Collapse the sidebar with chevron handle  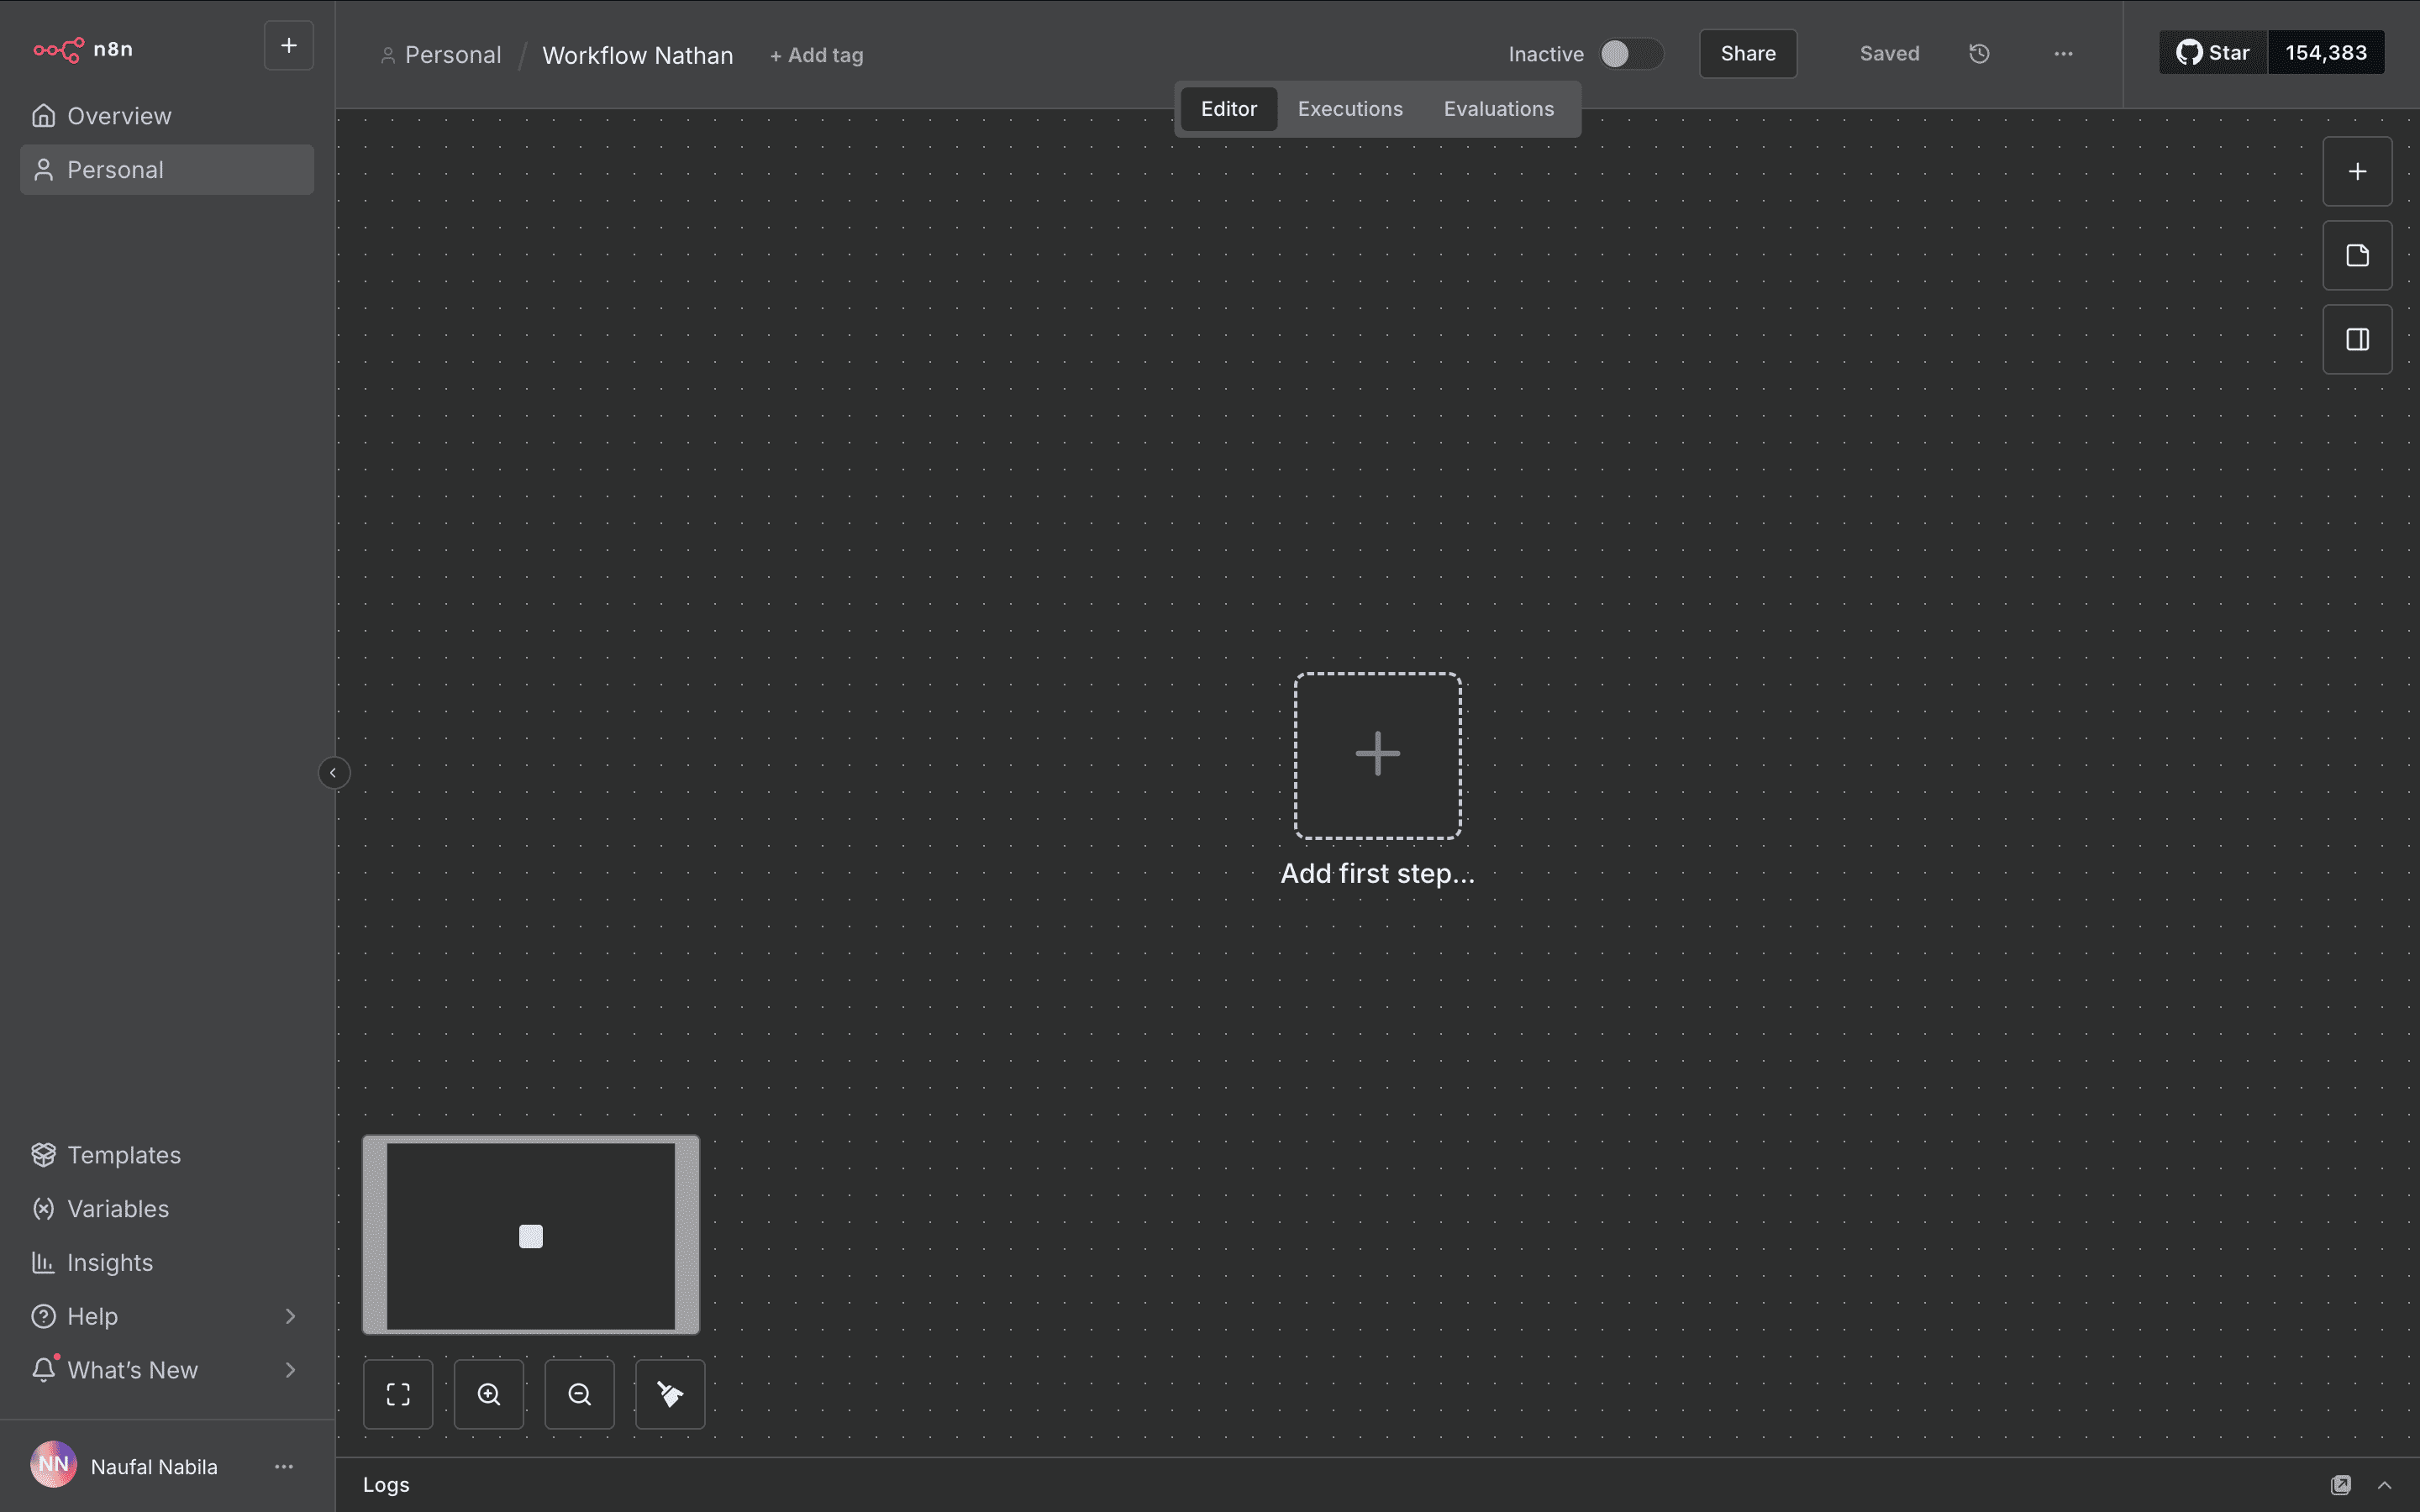[x=333, y=773]
